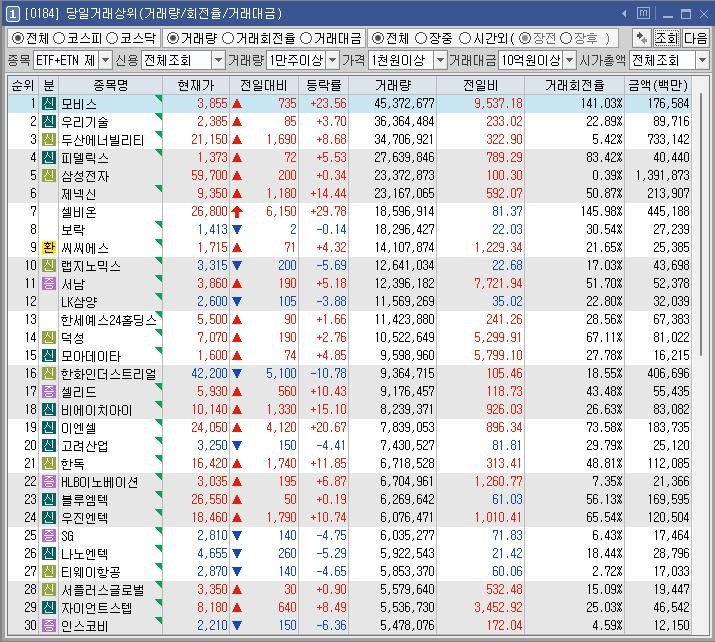Select the 고려산업 stock name
The height and width of the screenshot is (642, 715).
pyautogui.click(x=85, y=445)
